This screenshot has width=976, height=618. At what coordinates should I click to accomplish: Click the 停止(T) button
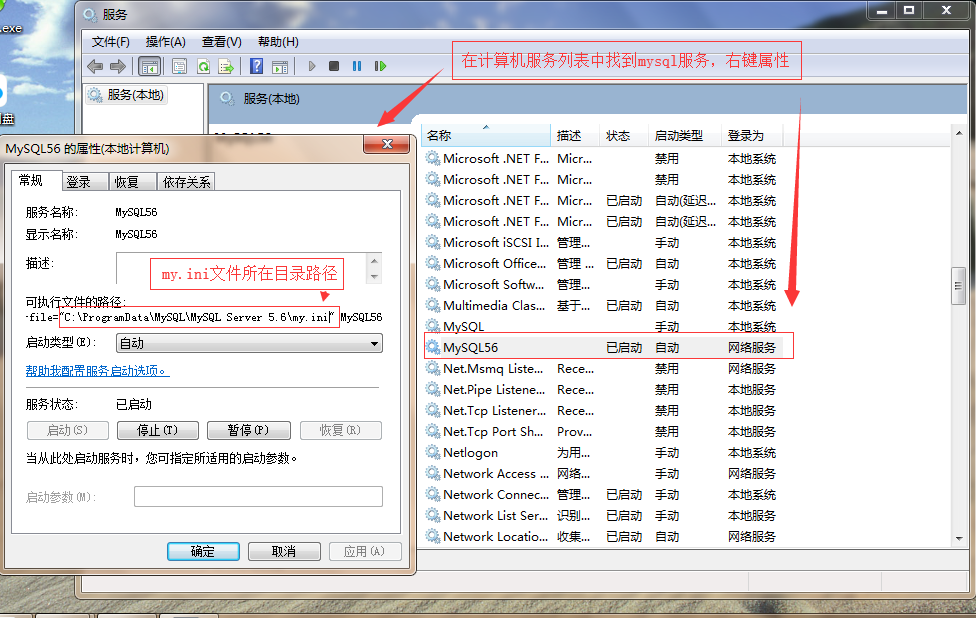coord(158,430)
